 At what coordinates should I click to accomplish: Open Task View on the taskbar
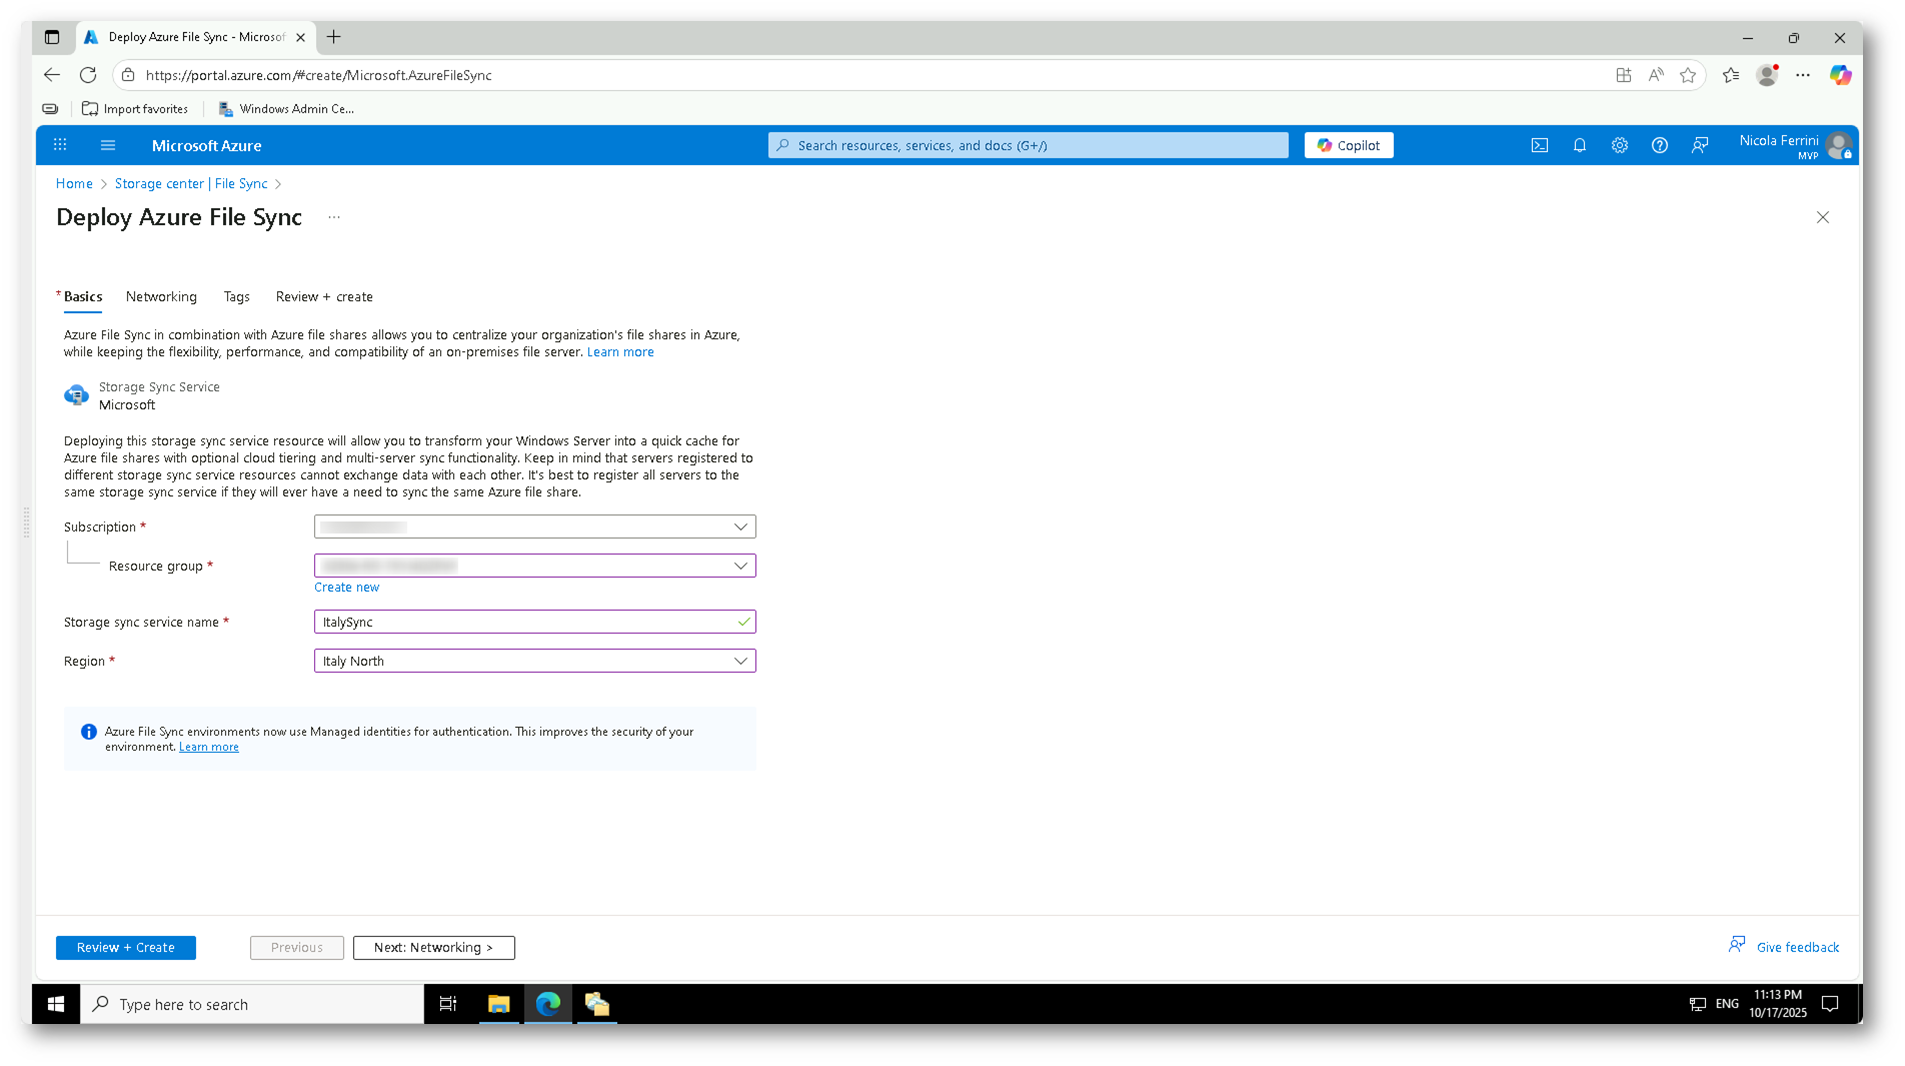point(448,1004)
